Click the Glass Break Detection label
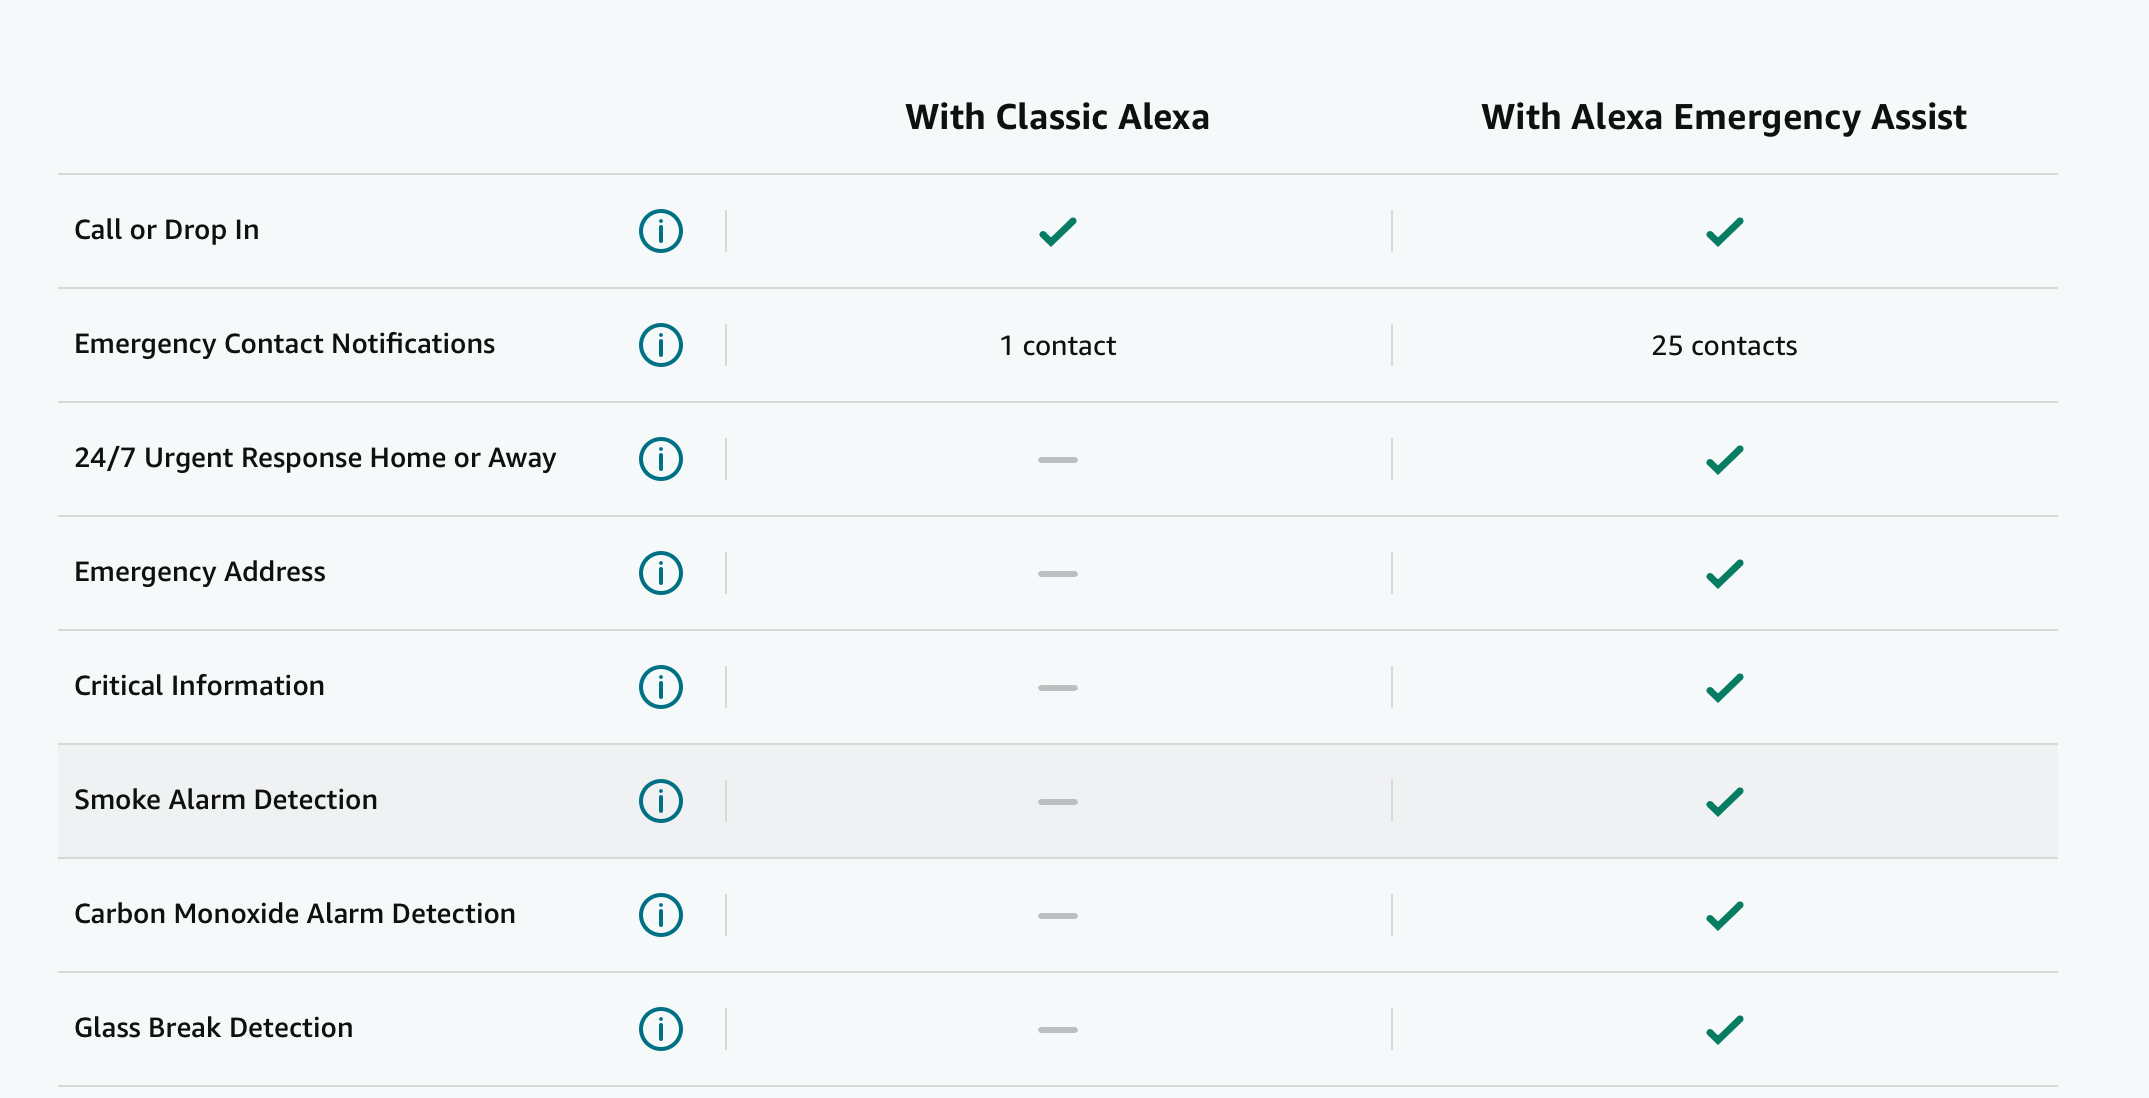2149x1098 pixels. tap(214, 1028)
